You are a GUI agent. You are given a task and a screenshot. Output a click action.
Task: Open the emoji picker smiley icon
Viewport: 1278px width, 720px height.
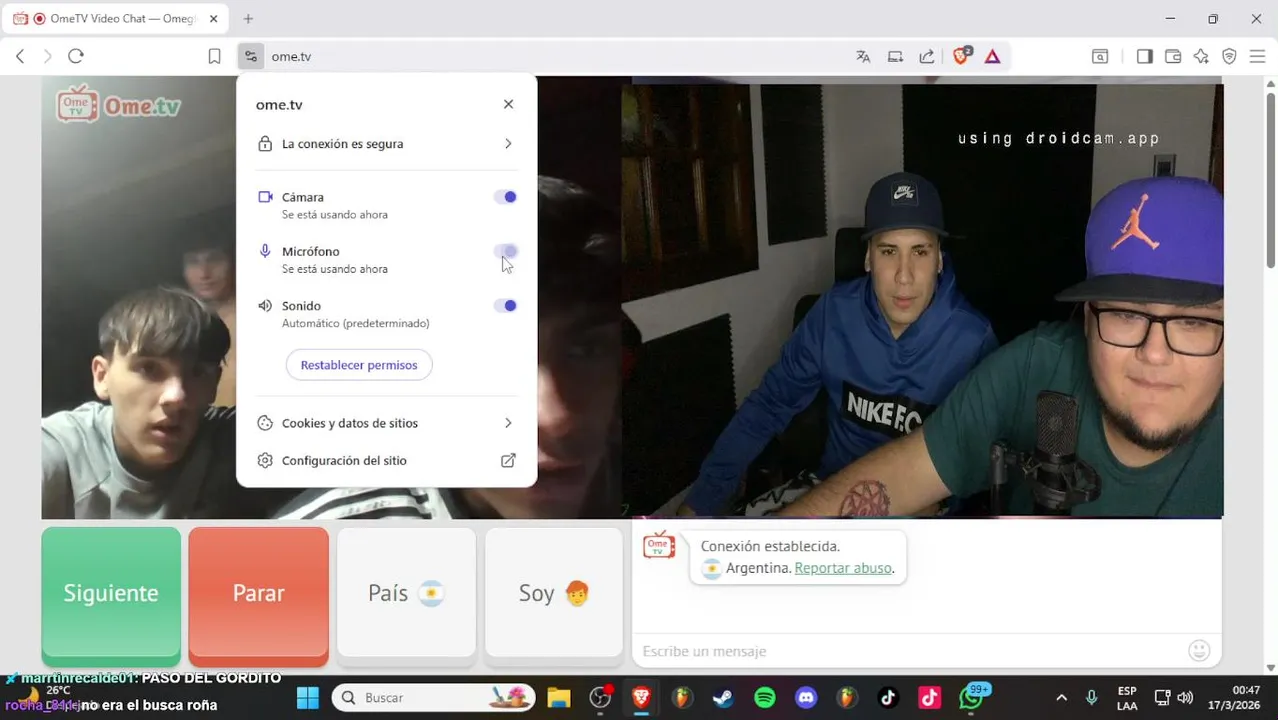click(1199, 651)
